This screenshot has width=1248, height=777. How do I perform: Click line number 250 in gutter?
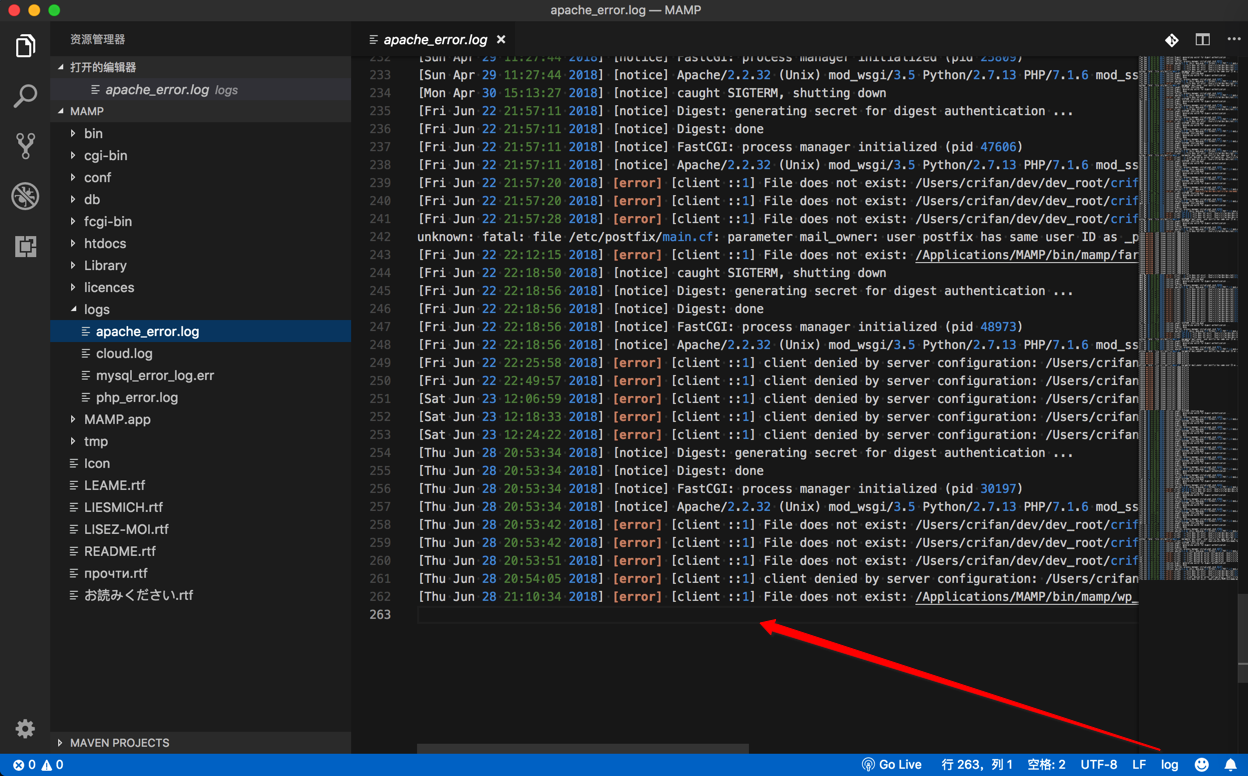(380, 381)
